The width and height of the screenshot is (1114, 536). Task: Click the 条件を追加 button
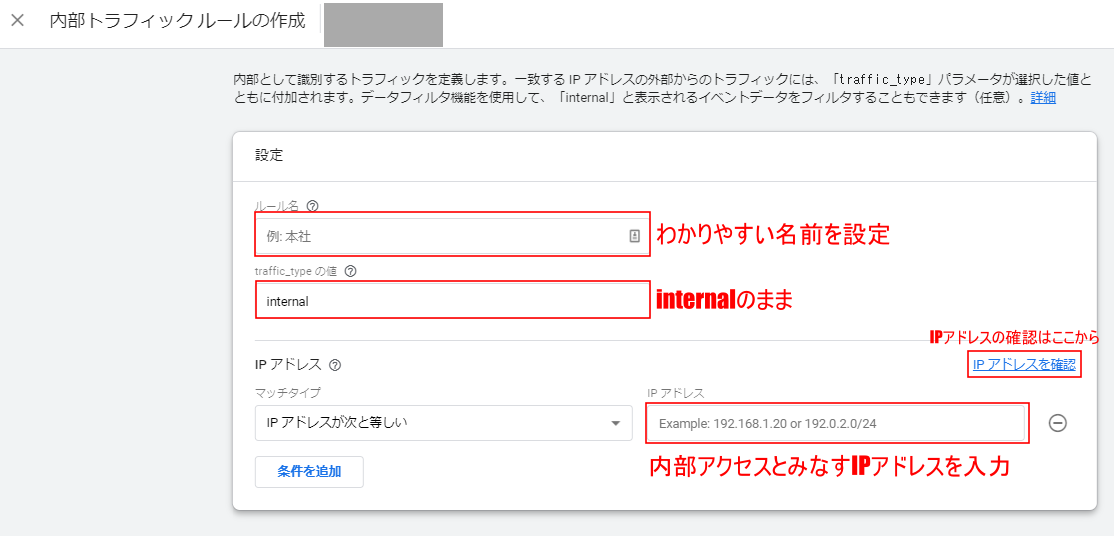click(x=309, y=471)
